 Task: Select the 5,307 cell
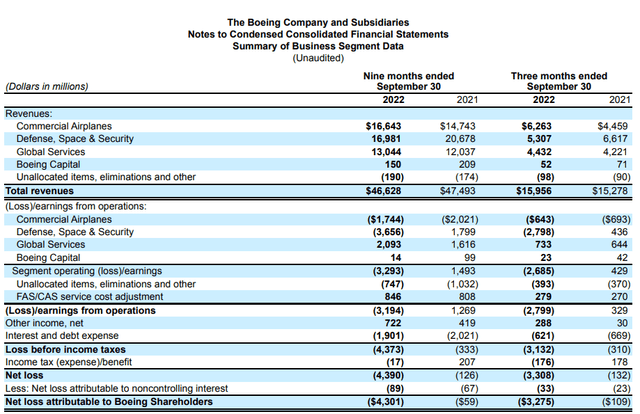[539, 139]
